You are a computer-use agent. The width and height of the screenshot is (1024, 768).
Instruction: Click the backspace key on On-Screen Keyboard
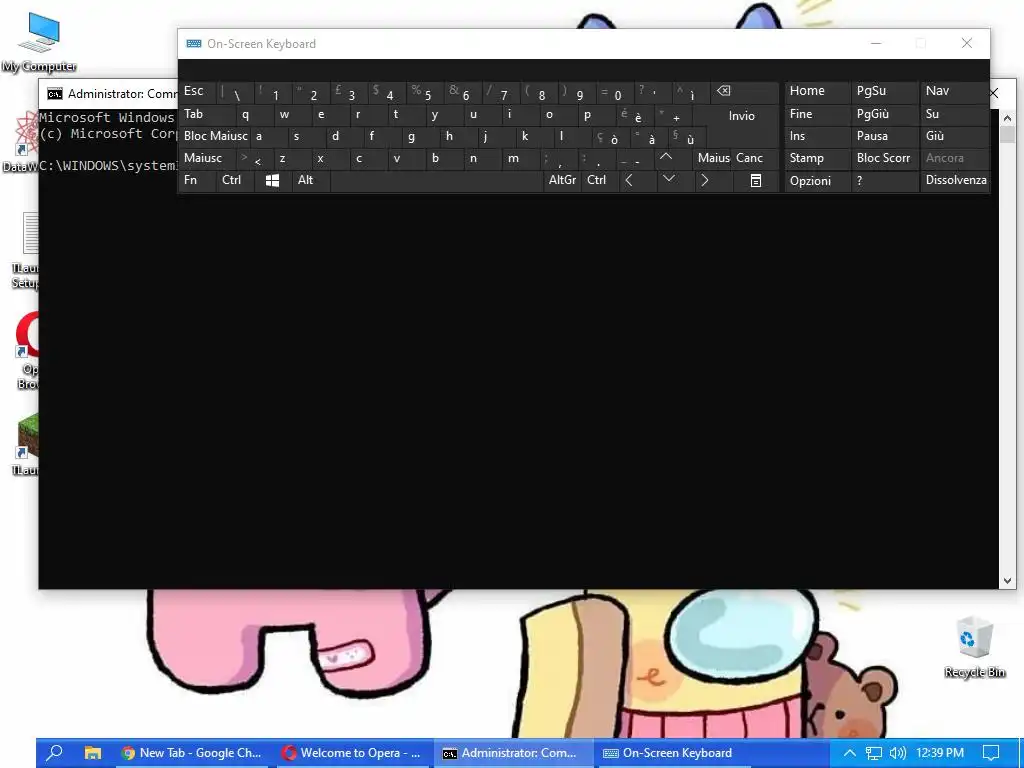click(x=743, y=91)
